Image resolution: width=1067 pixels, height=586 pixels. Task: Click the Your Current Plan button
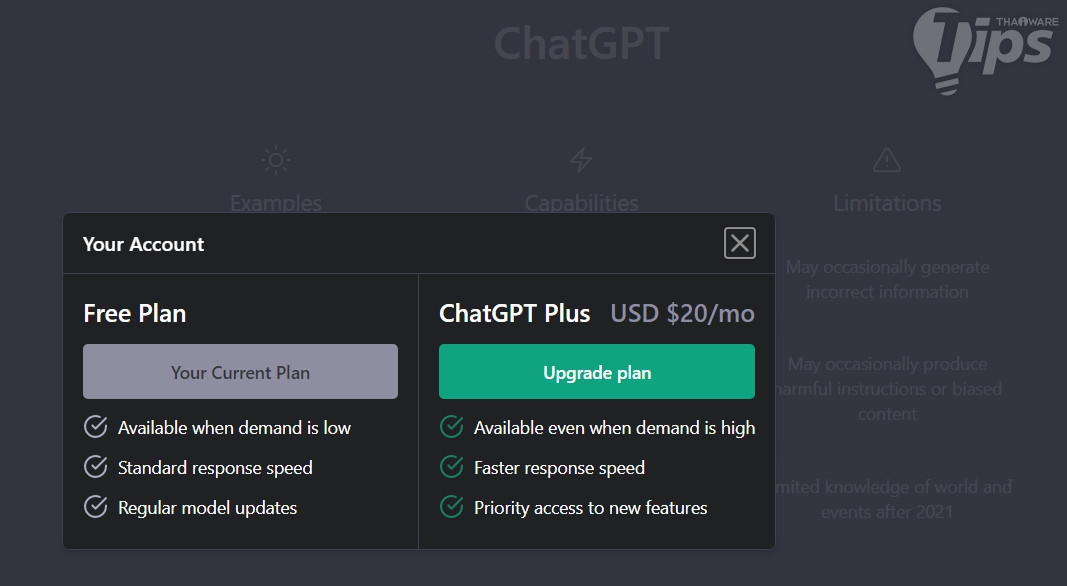click(240, 372)
